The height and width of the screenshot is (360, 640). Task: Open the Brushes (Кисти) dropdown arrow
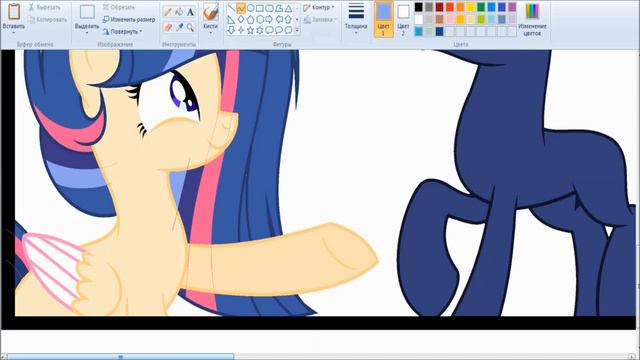(x=211, y=33)
